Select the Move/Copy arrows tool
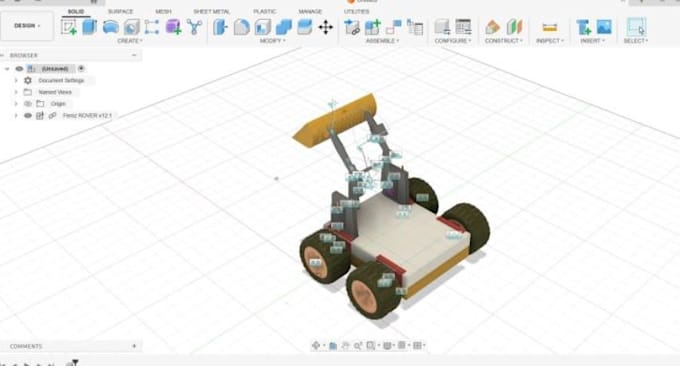Screen dimensions: 680x366 pos(326,27)
